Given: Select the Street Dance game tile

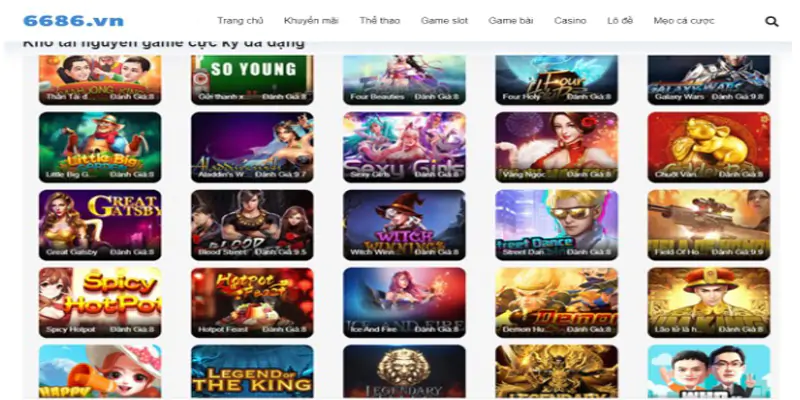Looking at the screenshot, I should (x=556, y=224).
